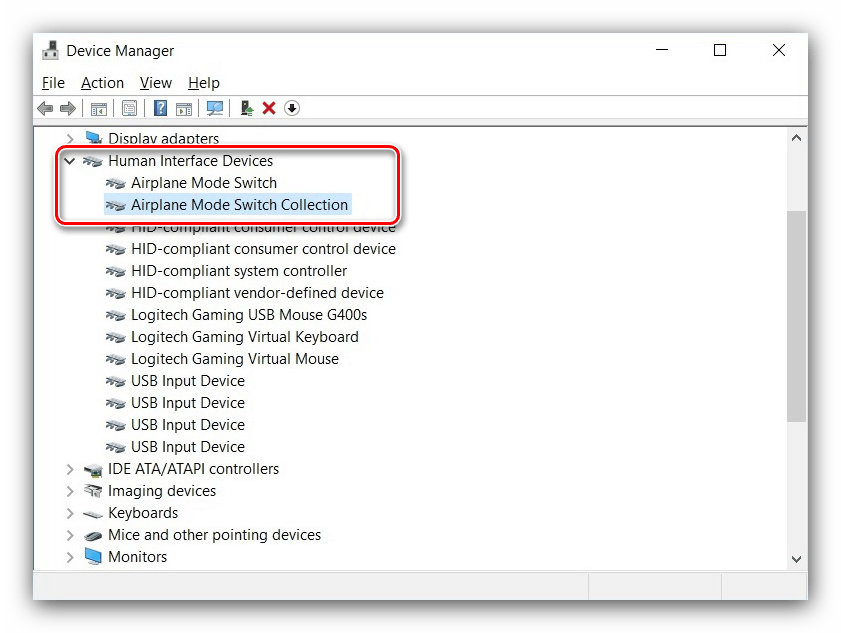Open the View menu
This screenshot has width=841, height=633.
click(x=156, y=83)
